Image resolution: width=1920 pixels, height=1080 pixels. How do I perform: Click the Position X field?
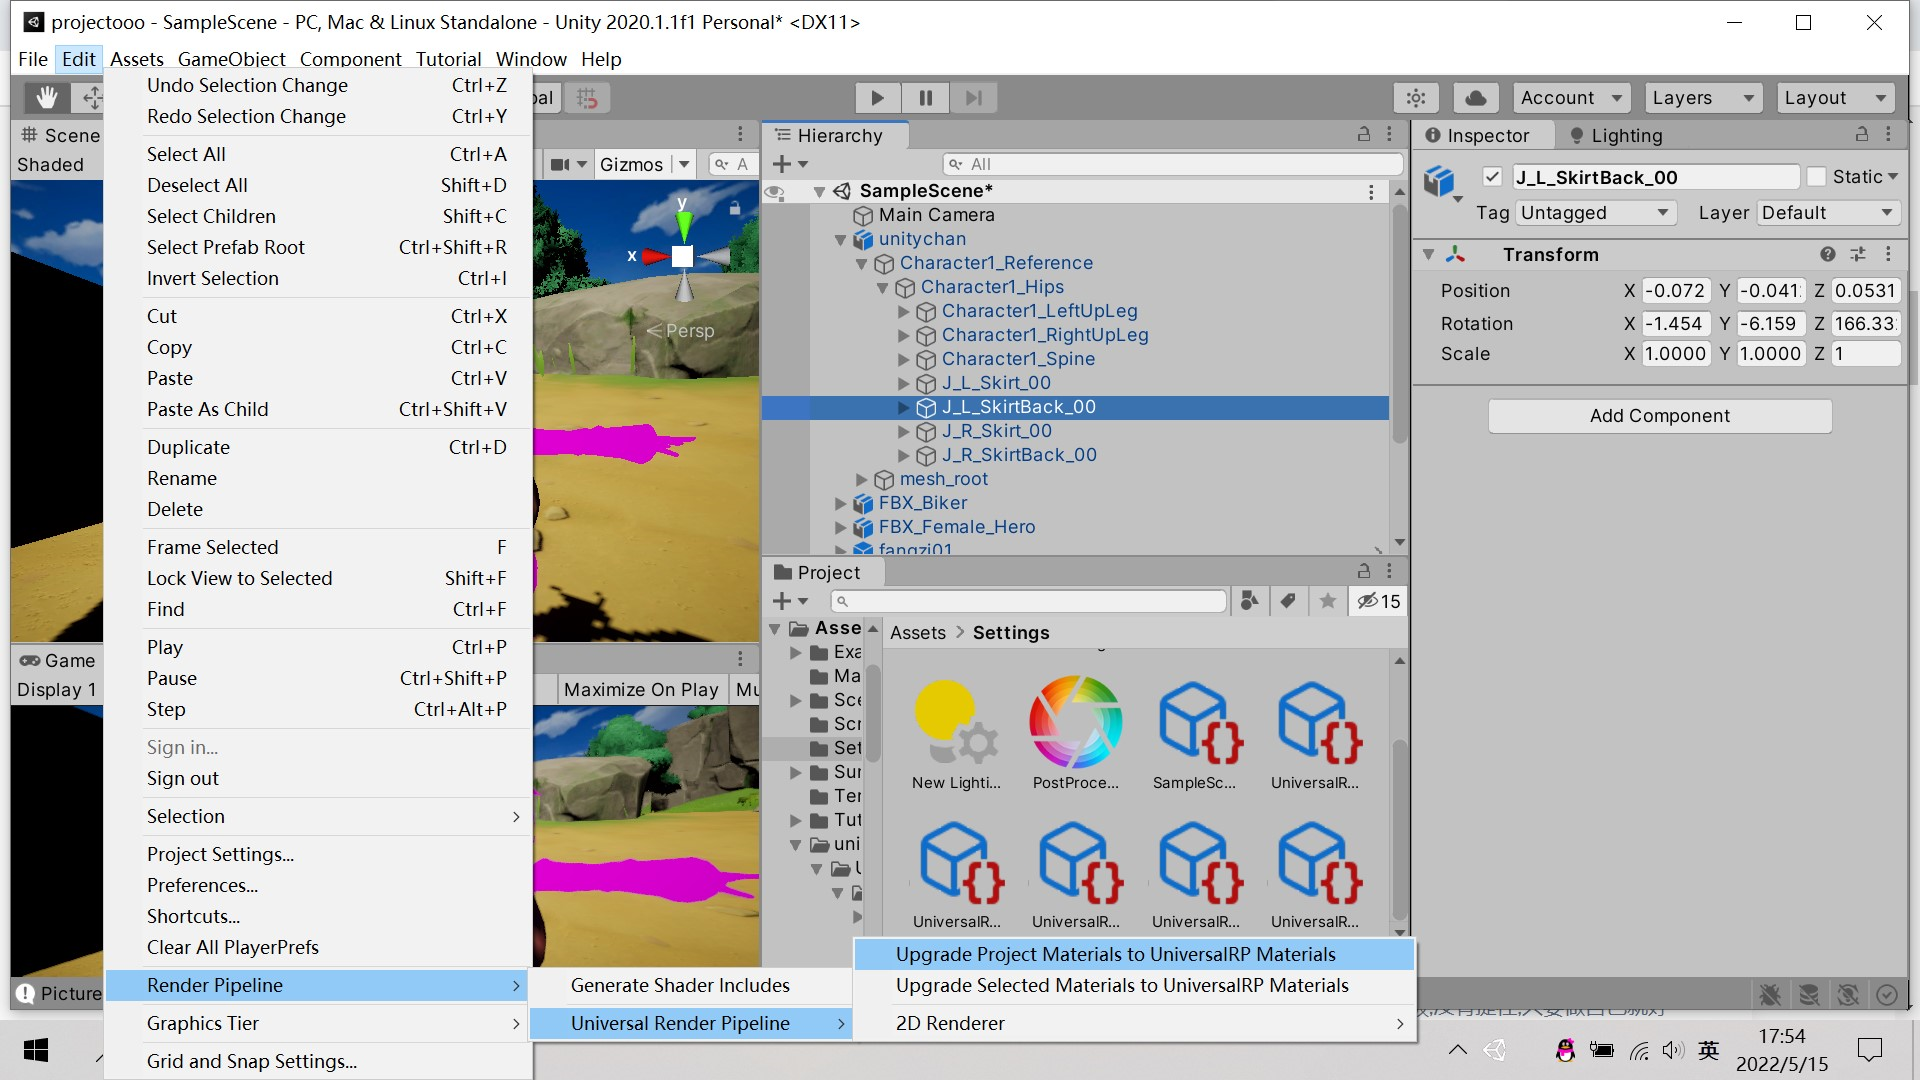[1676, 291]
